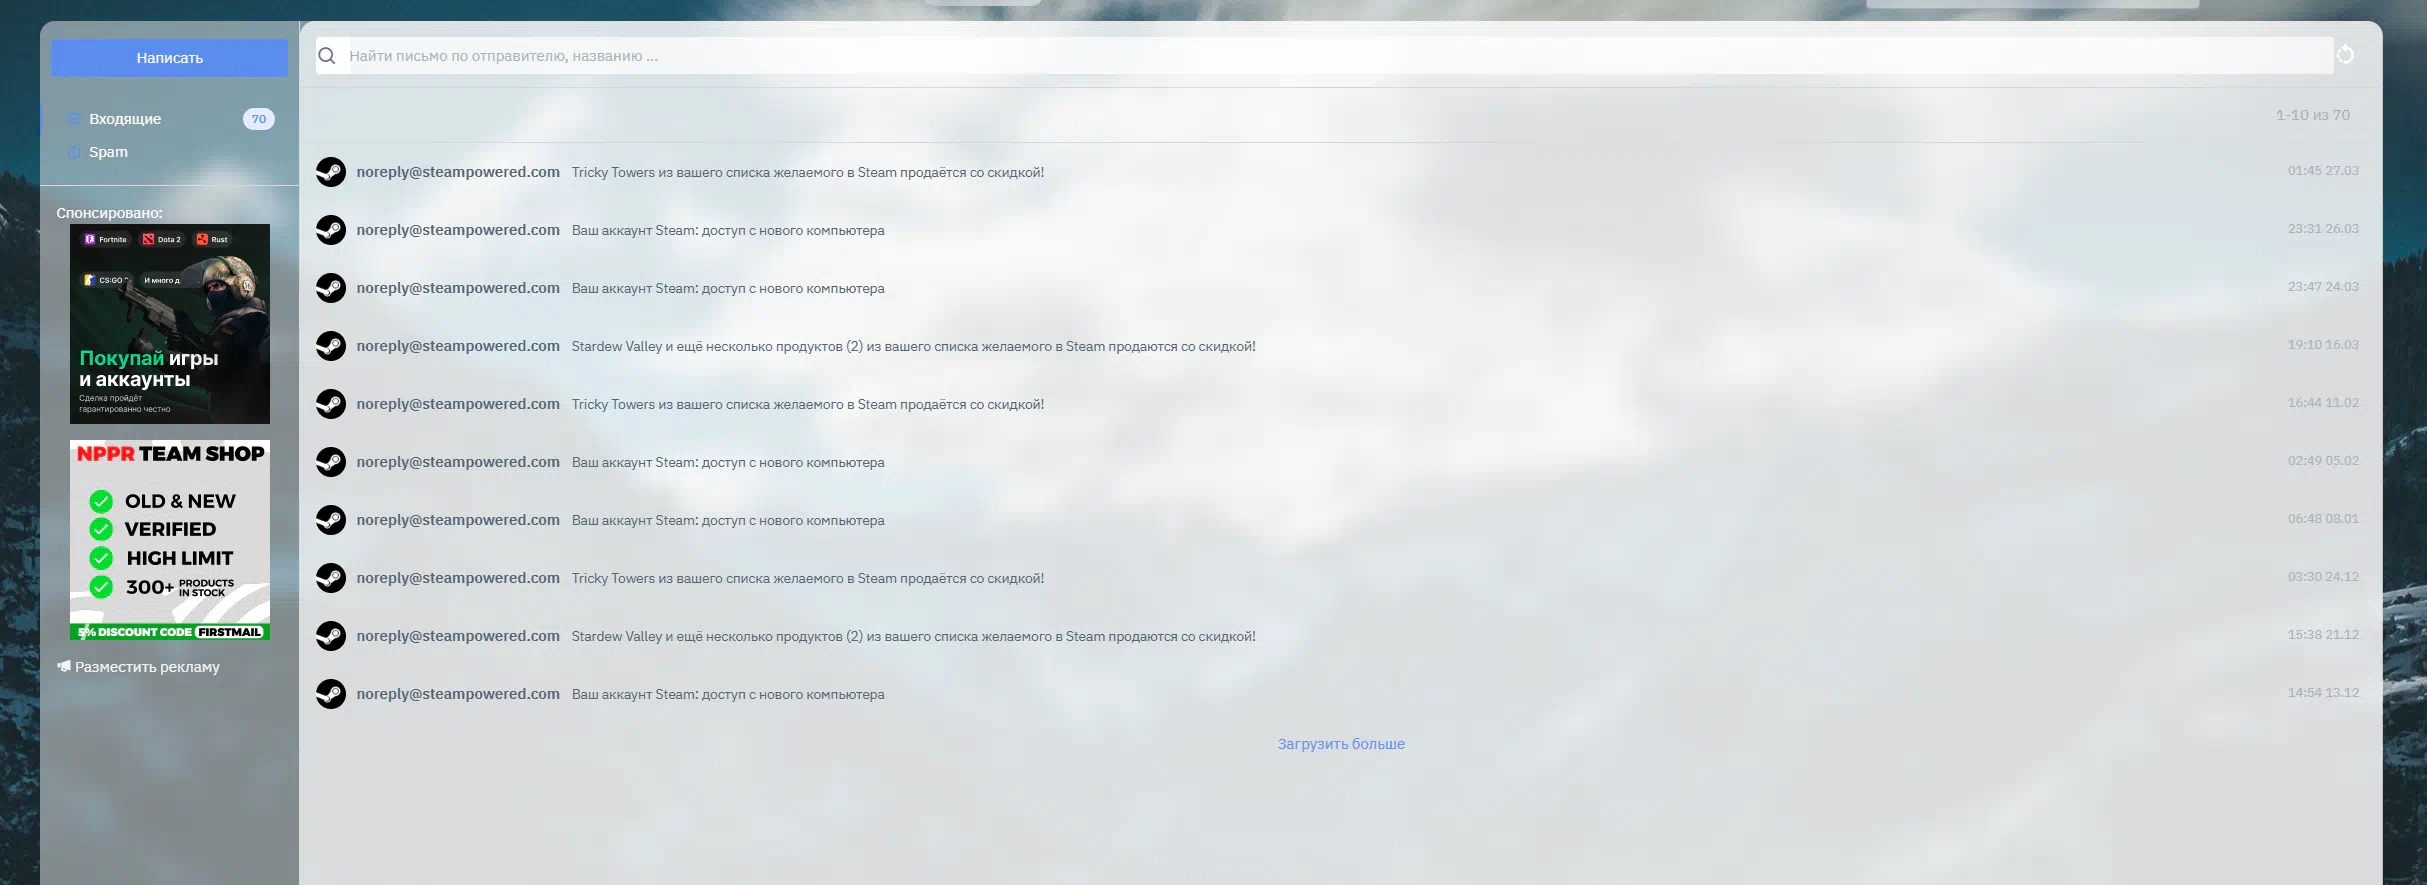The image size is (2427, 885).
Task: Open the Покупай игры и аккаунты ad banner
Action: [x=170, y=324]
